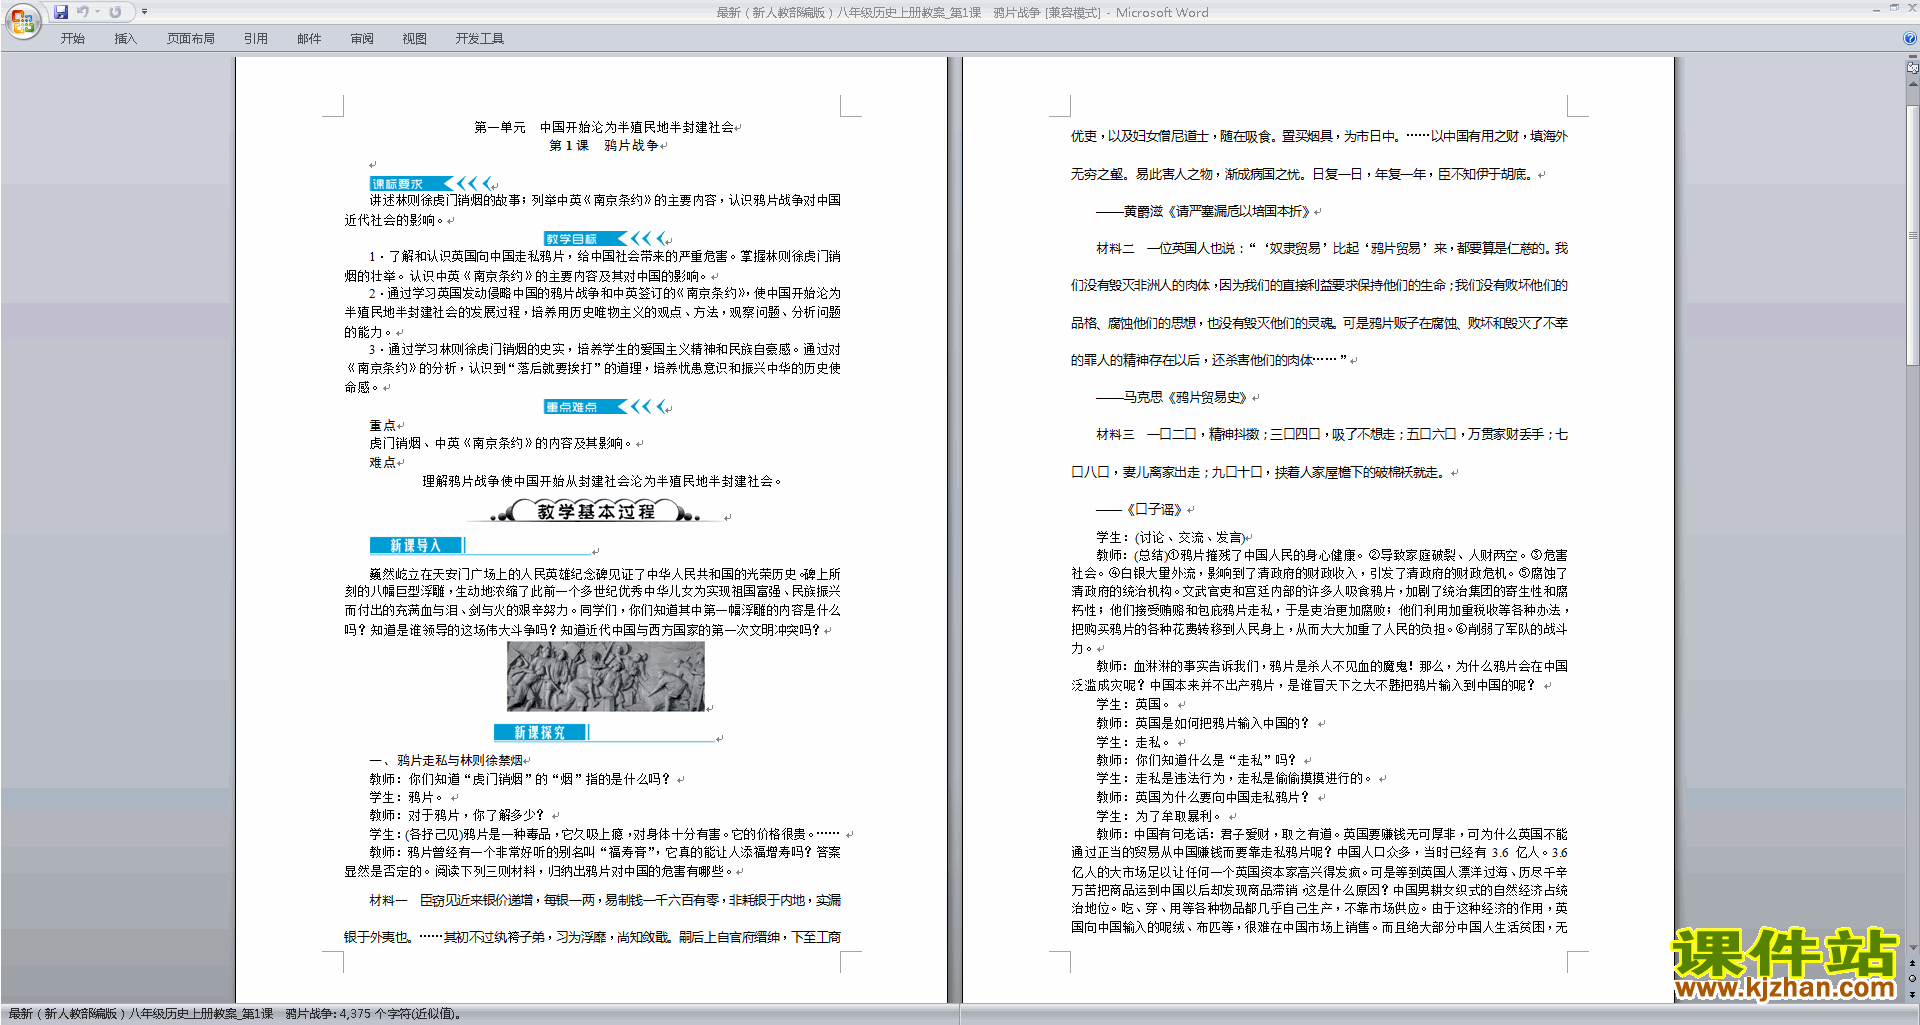Click the unit title 第一单元 heading line

point(604,127)
